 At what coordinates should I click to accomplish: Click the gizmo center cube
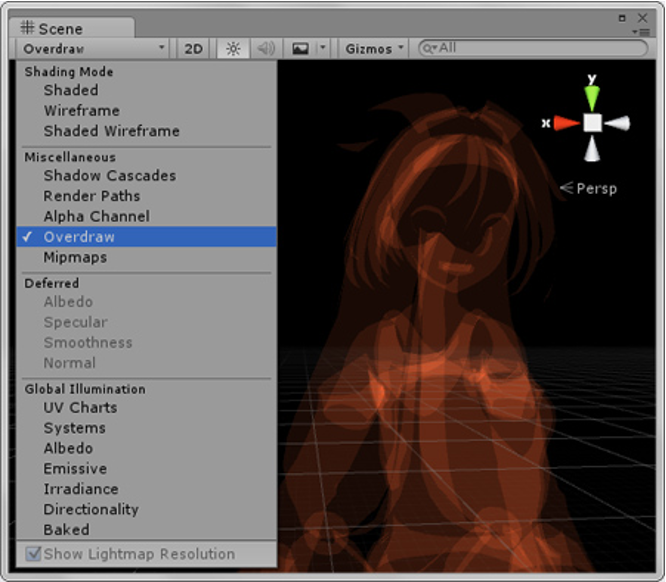point(593,123)
